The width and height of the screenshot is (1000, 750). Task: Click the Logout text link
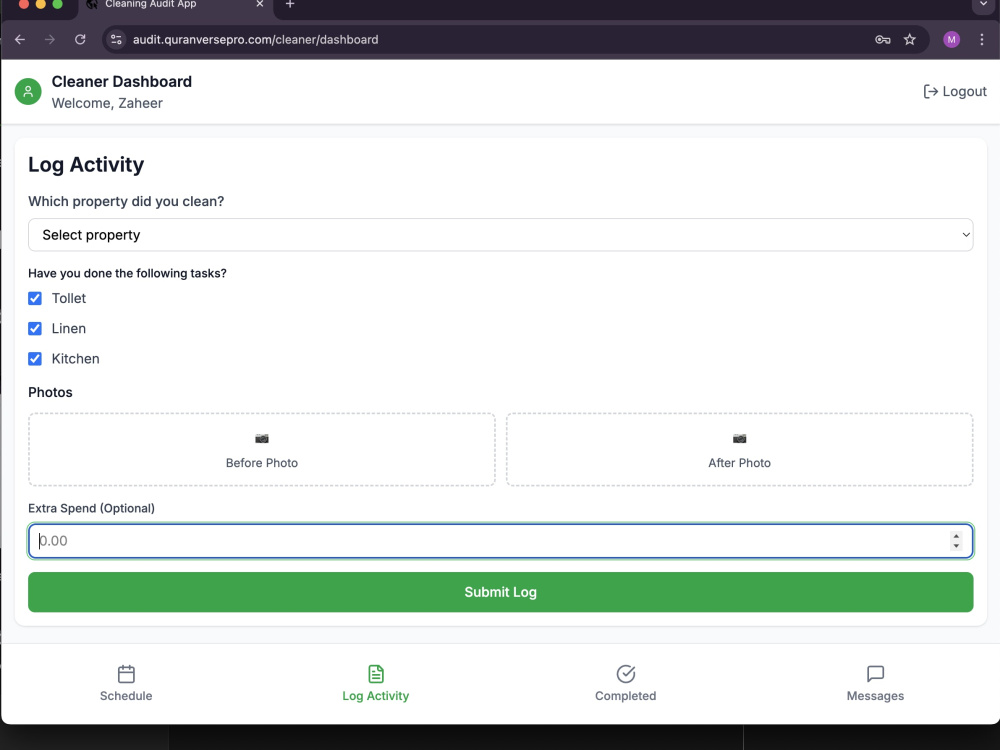[965, 92]
